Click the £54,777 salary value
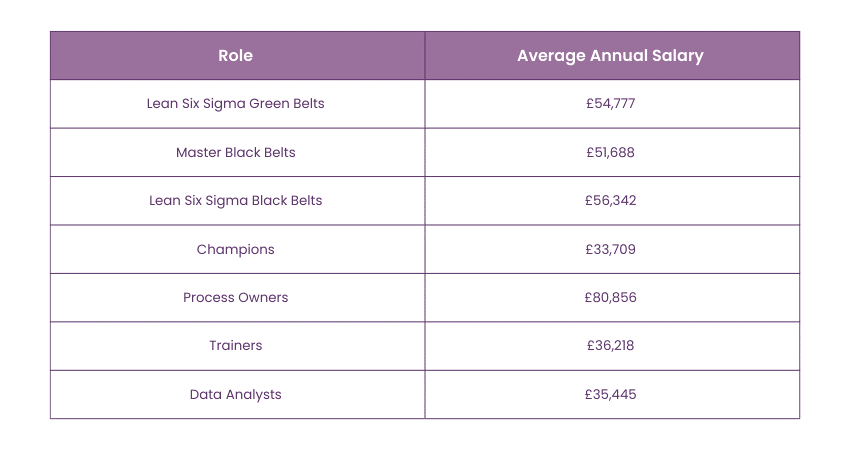The width and height of the screenshot is (850, 450). tap(610, 104)
